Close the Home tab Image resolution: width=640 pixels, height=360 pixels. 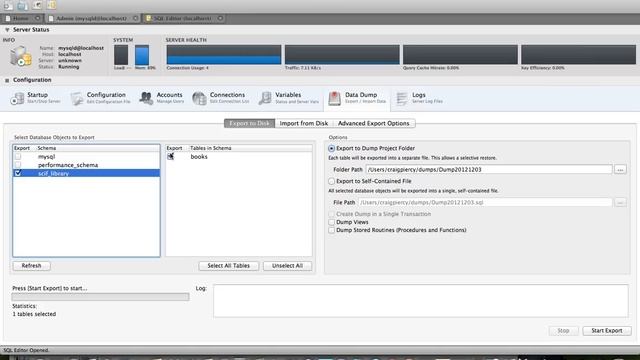(x=38, y=18)
